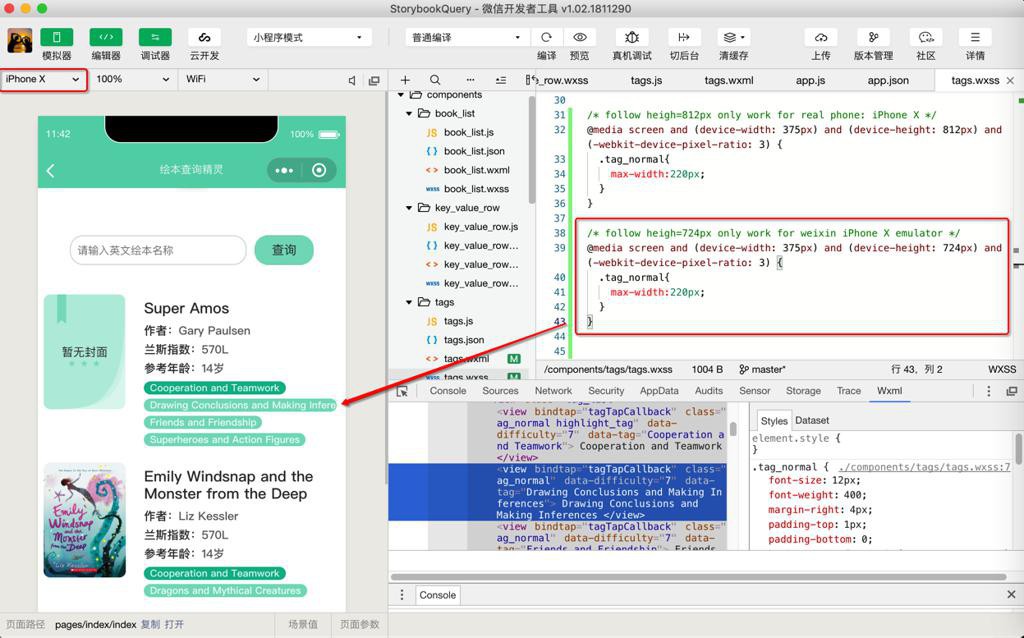
Task: Open the devtools vertical dots menu
Action: [x=988, y=391]
